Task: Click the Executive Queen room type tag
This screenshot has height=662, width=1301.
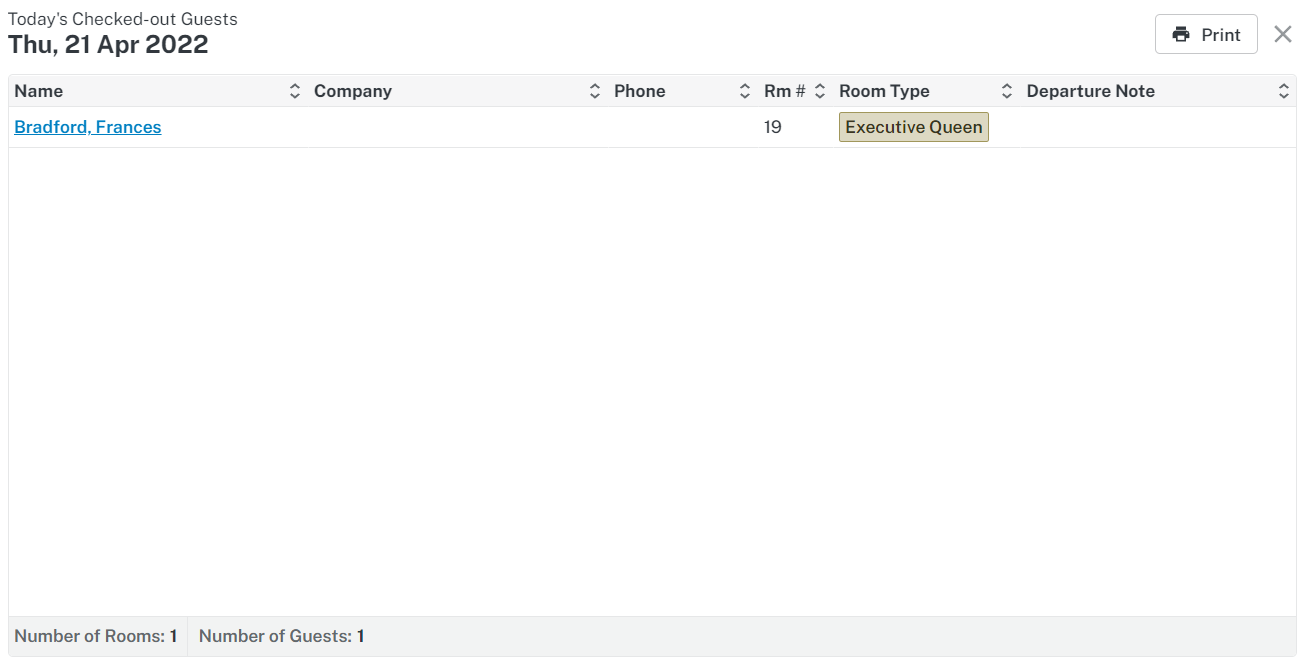Action: point(914,127)
